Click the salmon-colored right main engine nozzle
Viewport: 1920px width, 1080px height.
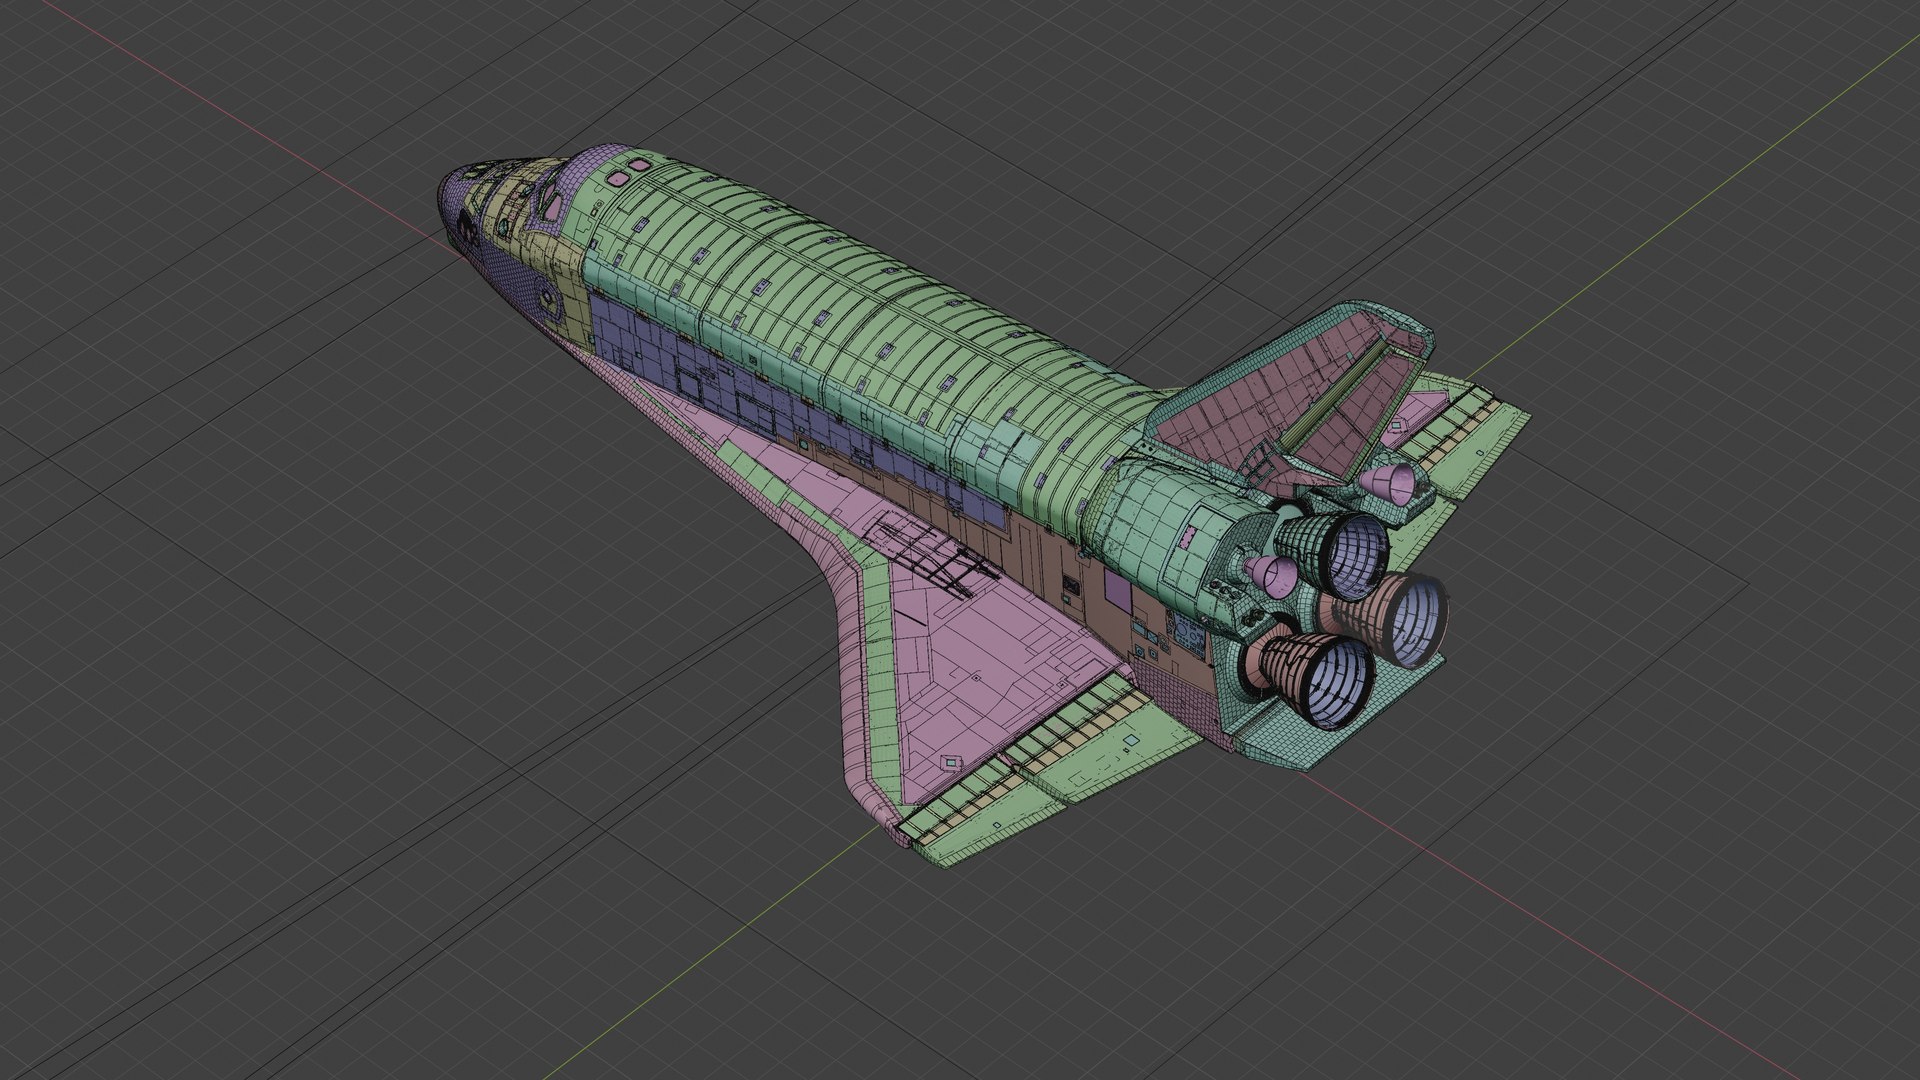pyautogui.click(x=1395, y=620)
